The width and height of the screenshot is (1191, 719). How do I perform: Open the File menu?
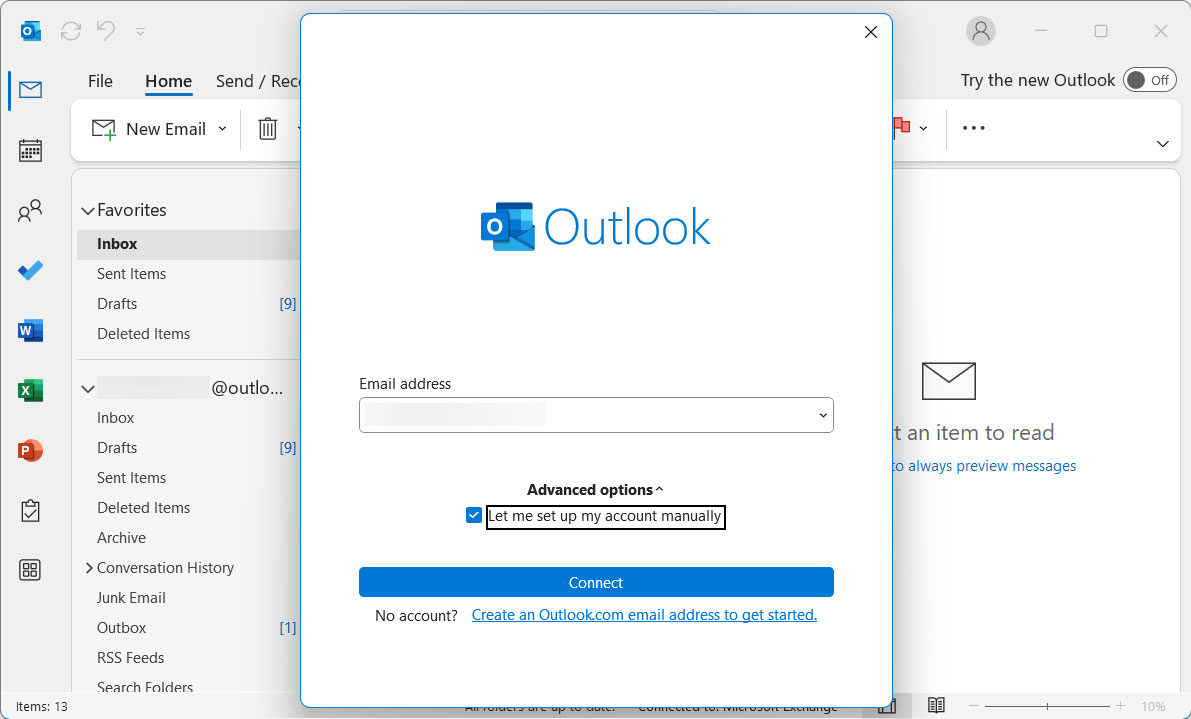tap(100, 81)
